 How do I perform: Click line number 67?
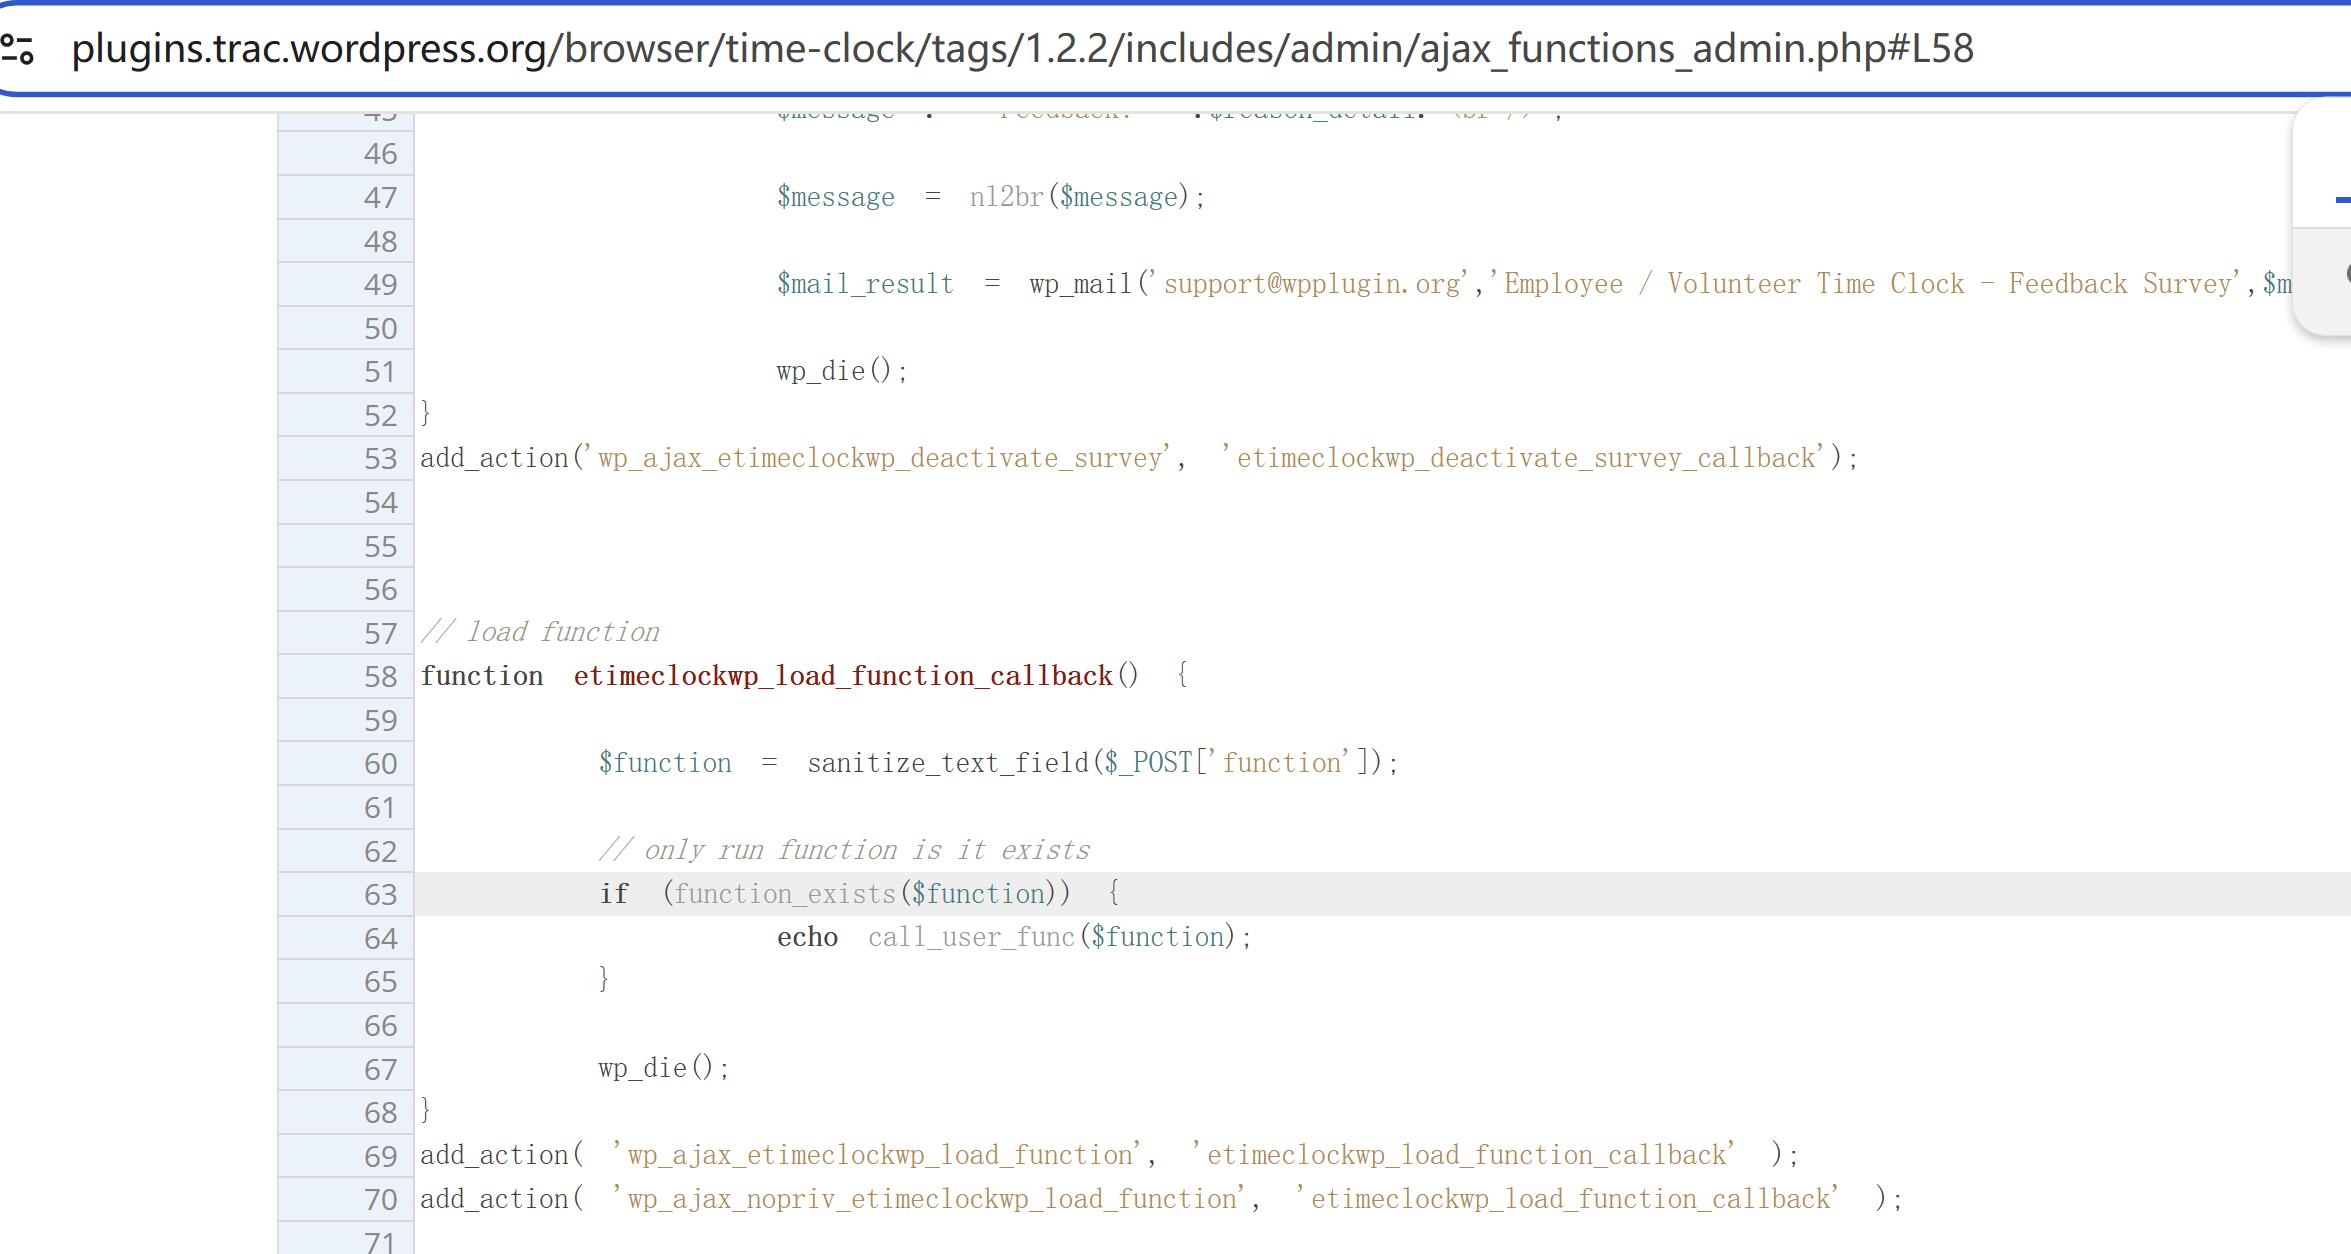click(380, 1070)
